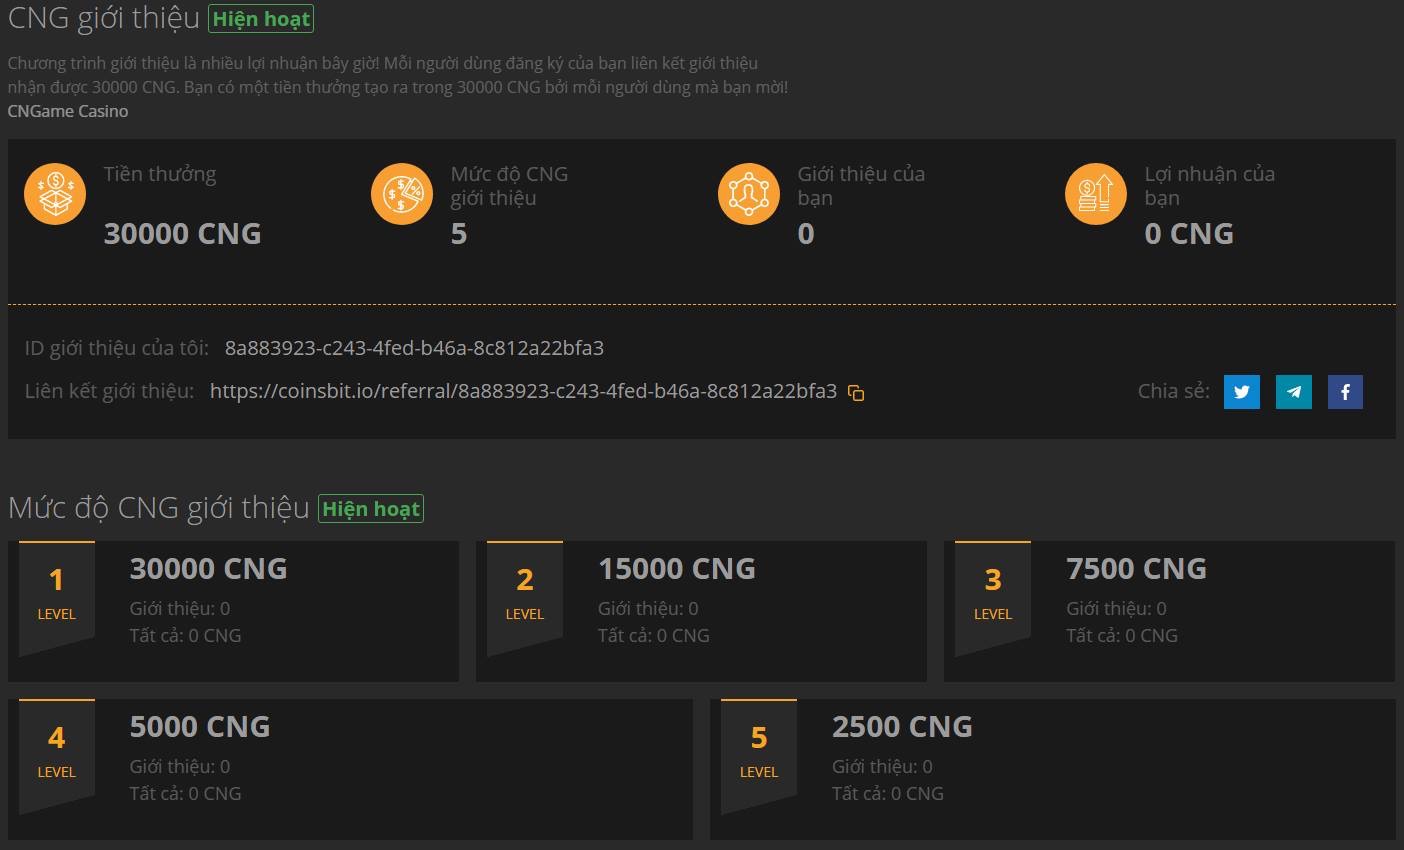The width and height of the screenshot is (1404, 850).
Task: Share referral link via Telegram icon
Action: pyautogui.click(x=1293, y=392)
